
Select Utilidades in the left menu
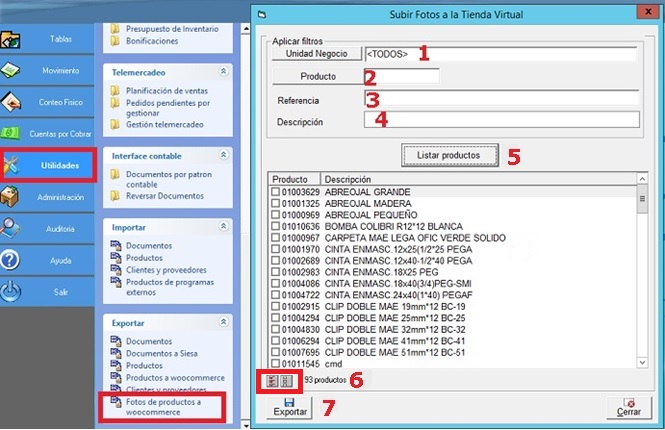click(49, 166)
